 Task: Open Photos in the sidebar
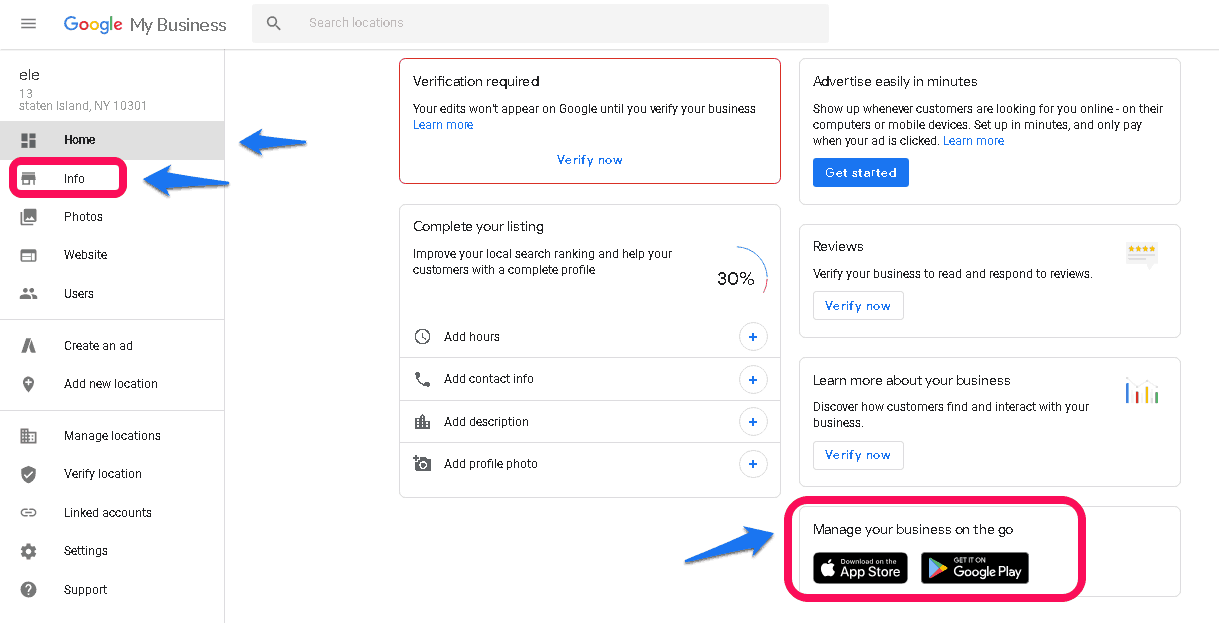pos(112,217)
